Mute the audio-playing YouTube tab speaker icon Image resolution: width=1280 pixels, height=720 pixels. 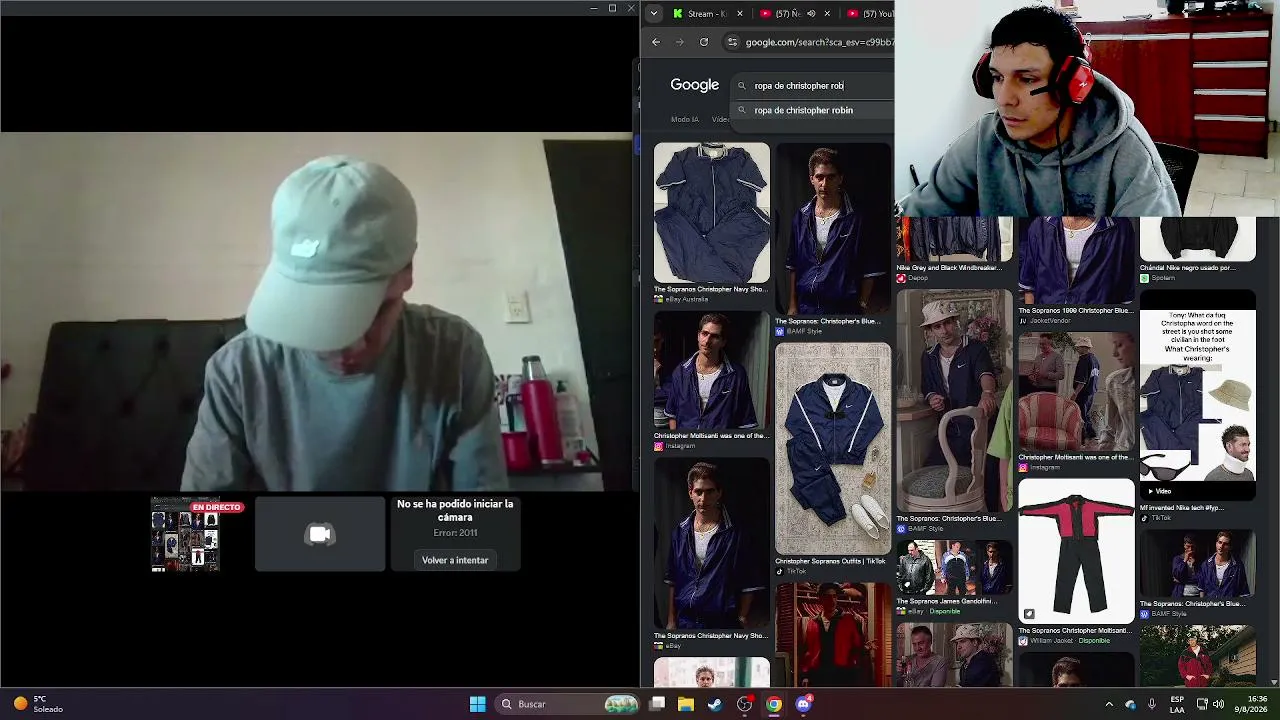coord(811,14)
